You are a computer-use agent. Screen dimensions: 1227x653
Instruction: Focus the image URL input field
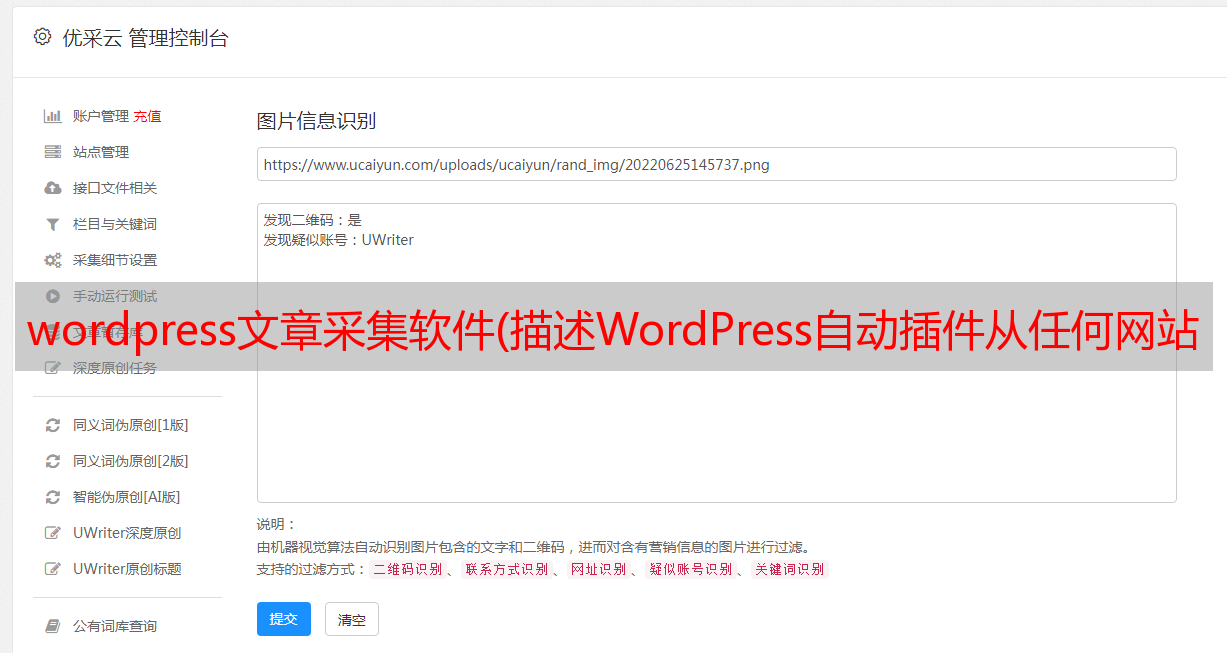pos(716,164)
